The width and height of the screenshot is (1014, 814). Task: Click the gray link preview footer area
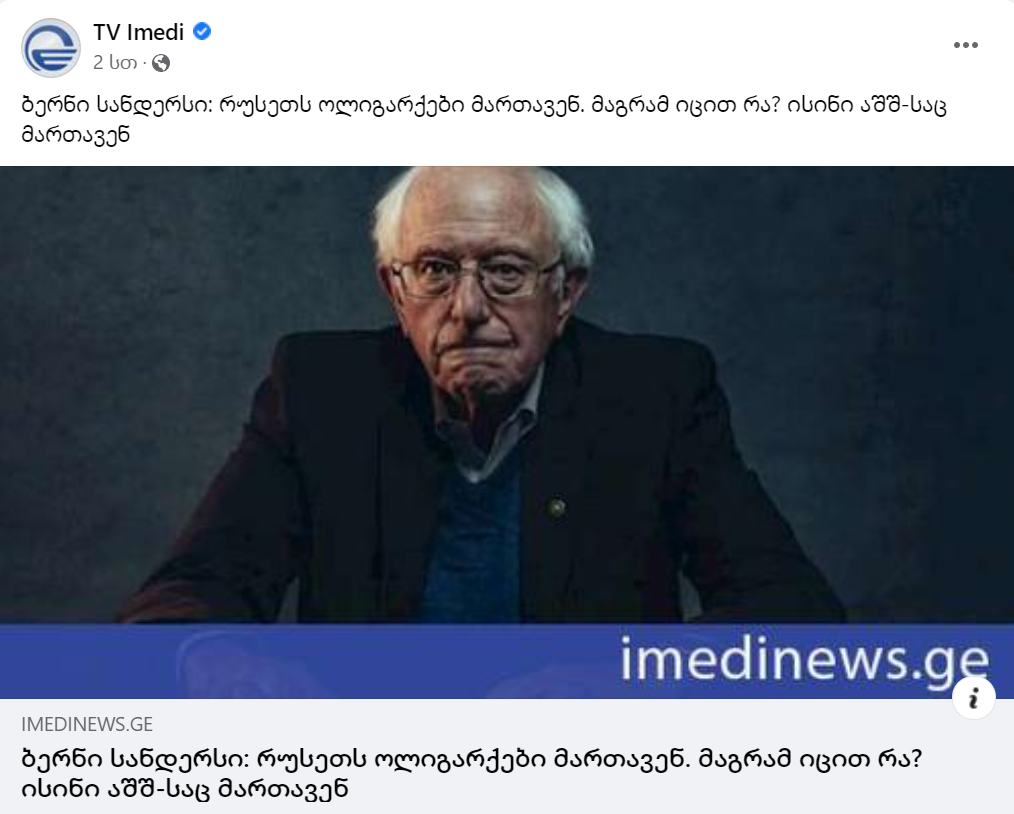tap(507, 756)
